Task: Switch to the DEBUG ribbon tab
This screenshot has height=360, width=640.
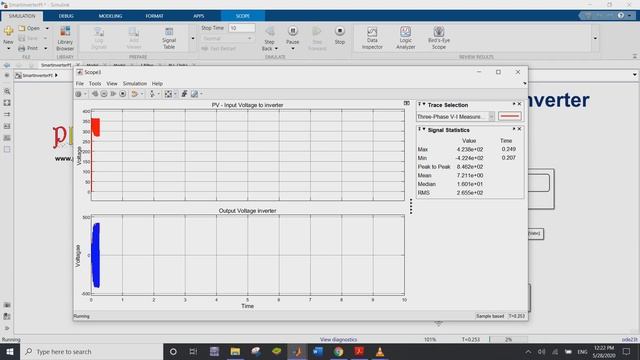Action: [x=66, y=16]
